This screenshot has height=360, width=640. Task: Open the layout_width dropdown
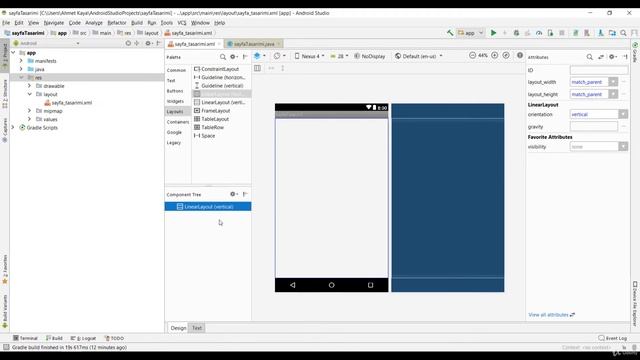tap(613, 82)
